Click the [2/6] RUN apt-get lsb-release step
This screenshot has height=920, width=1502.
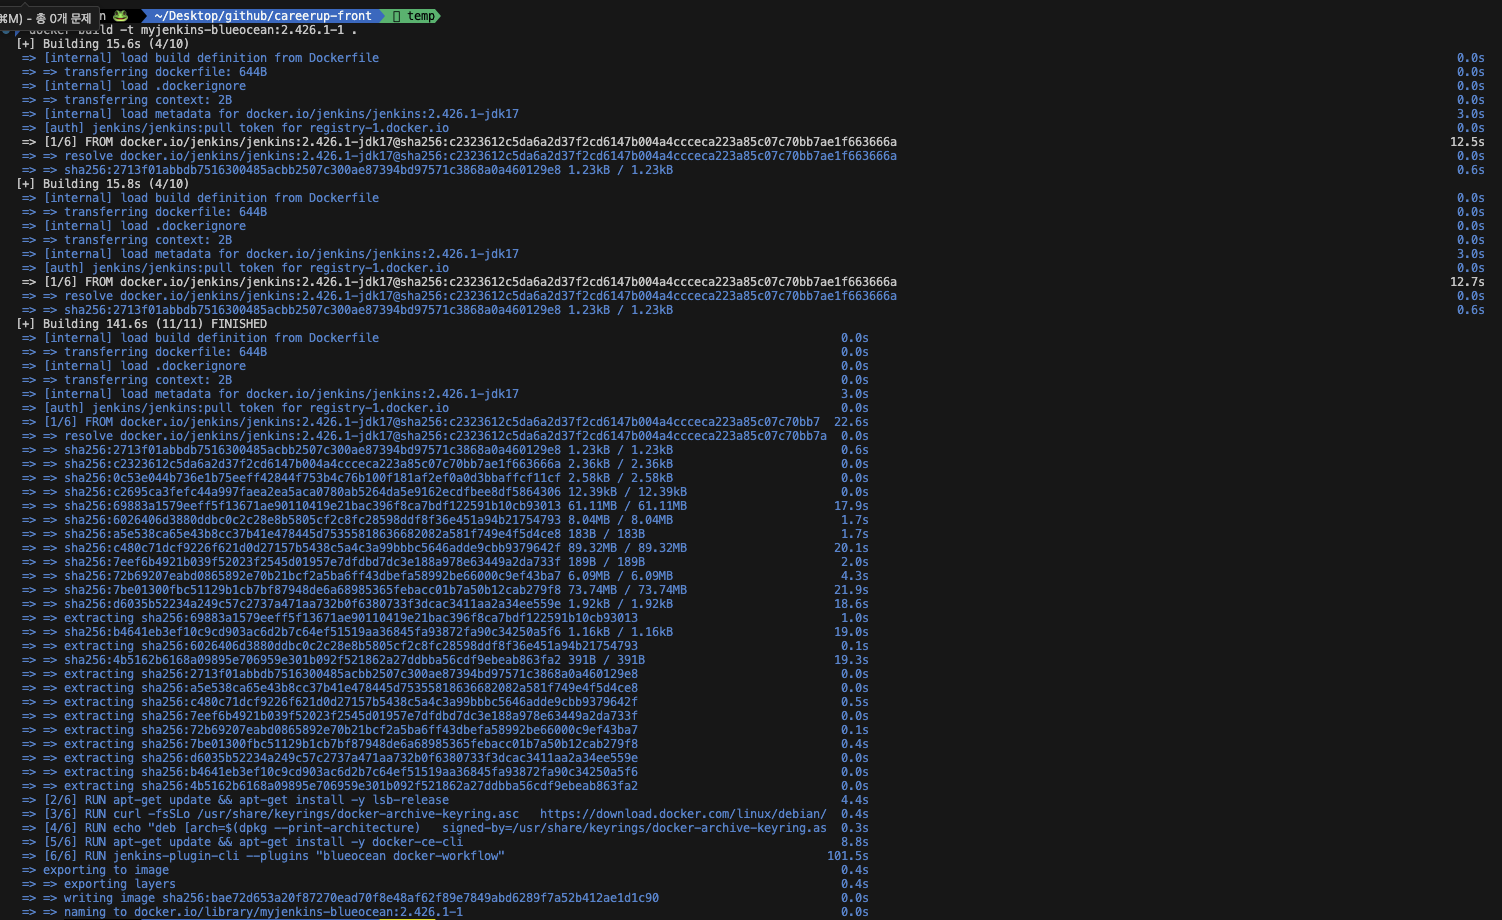pos(235,800)
